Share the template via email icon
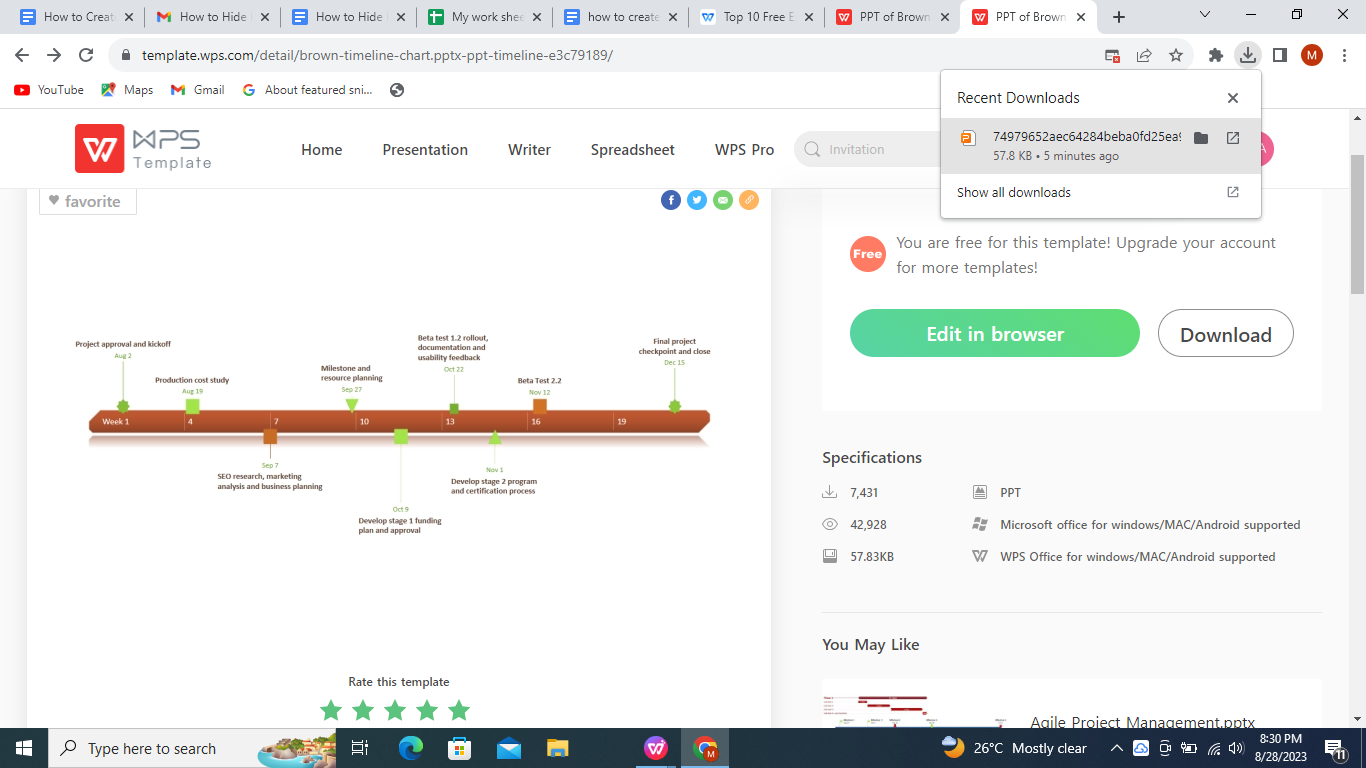 [x=723, y=200]
